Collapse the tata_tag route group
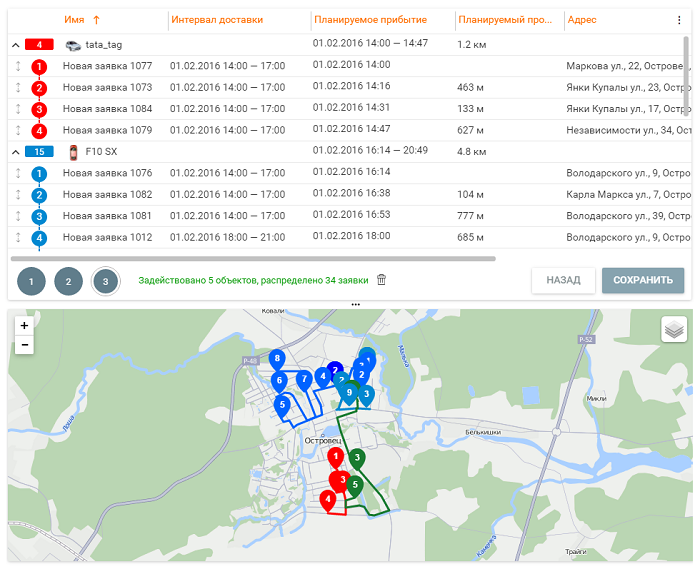The height and width of the screenshot is (569, 700). coord(15,45)
